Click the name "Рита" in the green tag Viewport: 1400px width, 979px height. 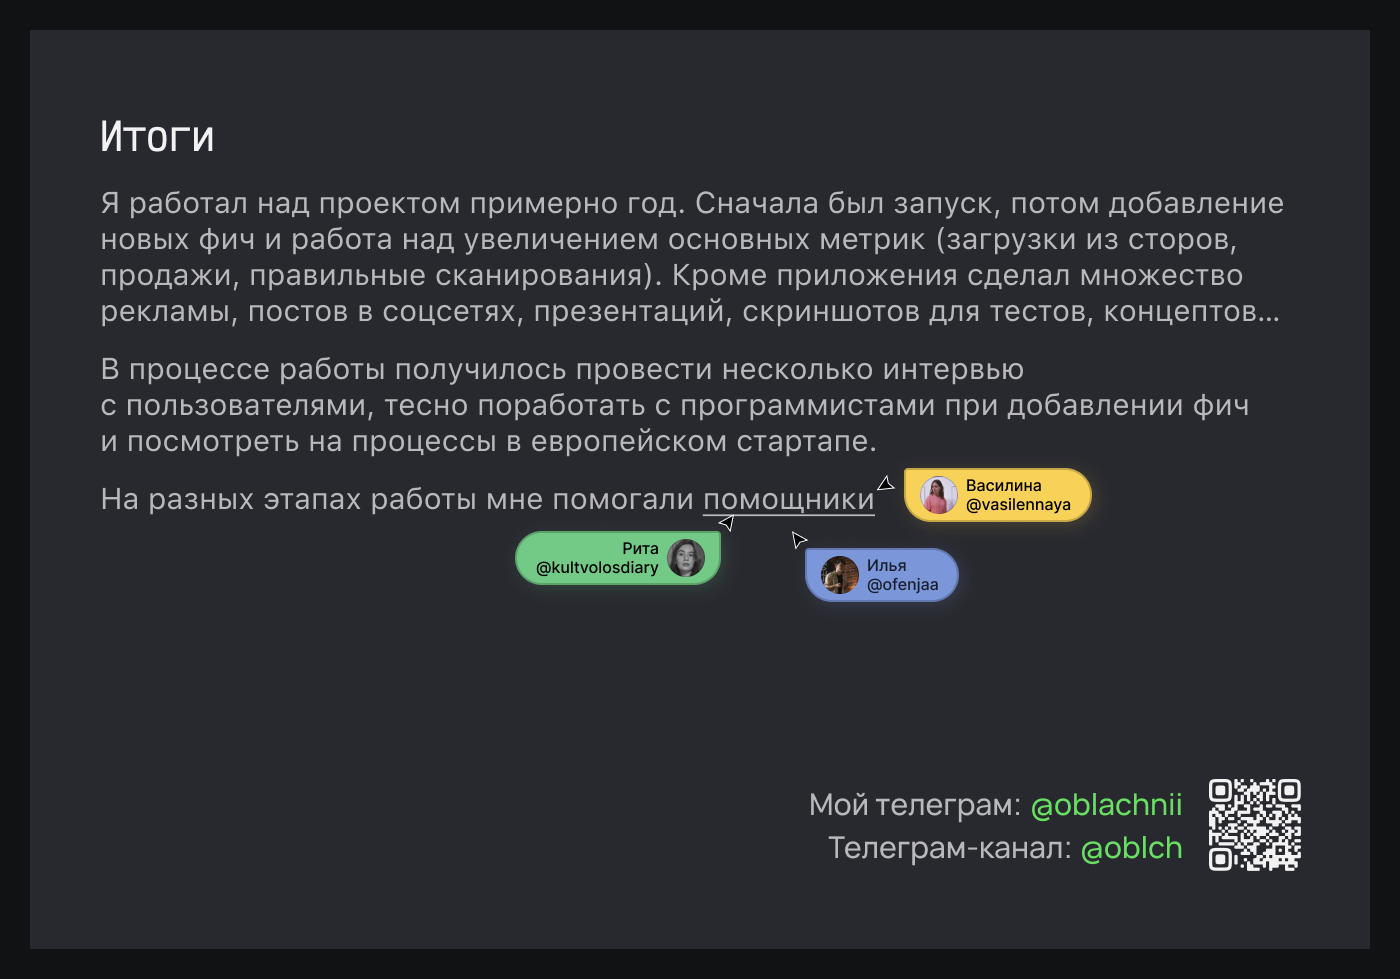tap(640, 549)
